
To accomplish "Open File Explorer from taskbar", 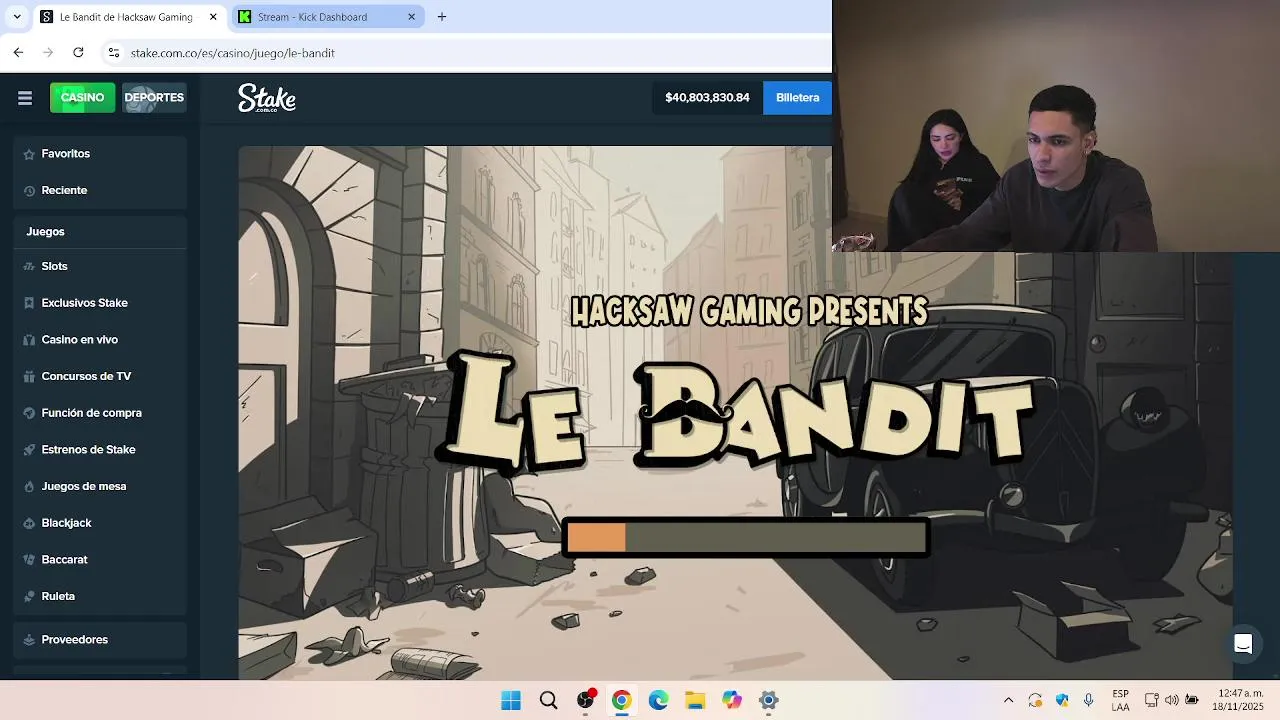I will pos(695,700).
